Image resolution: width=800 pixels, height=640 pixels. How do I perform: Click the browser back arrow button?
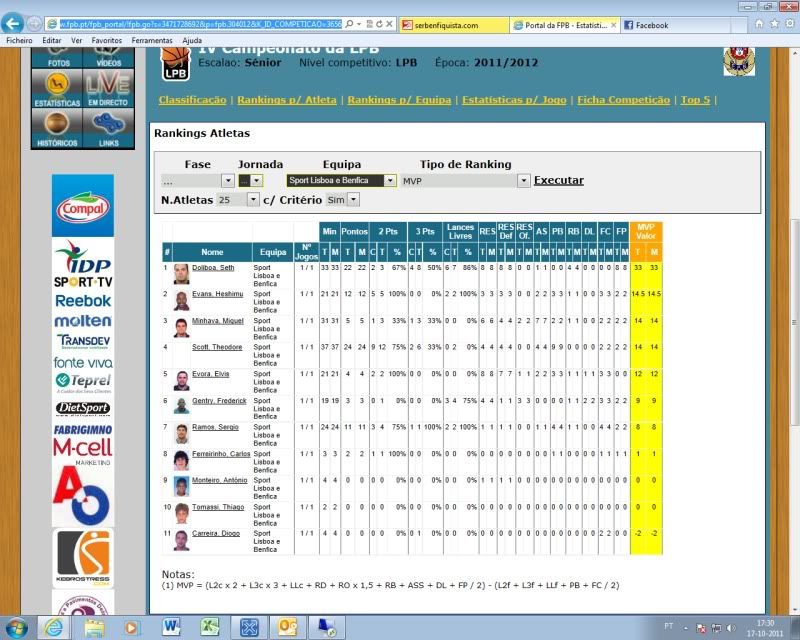pyautogui.click(x=13, y=23)
